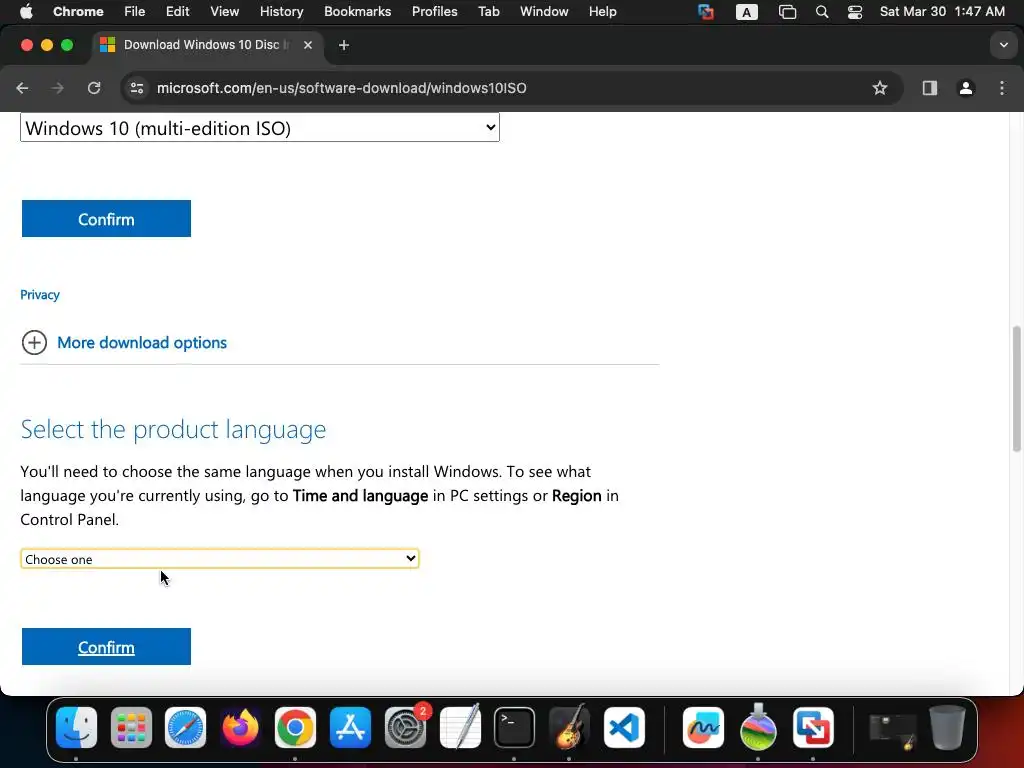The image size is (1024, 768).
Task: Open App Store from the dock
Action: click(350, 727)
